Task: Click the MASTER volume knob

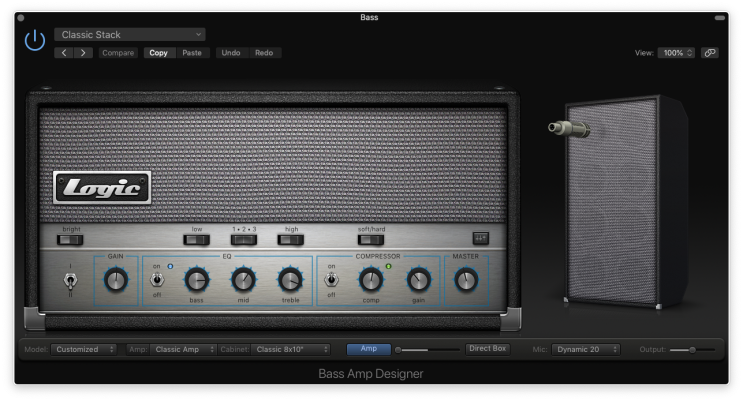Action: [x=465, y=280]
